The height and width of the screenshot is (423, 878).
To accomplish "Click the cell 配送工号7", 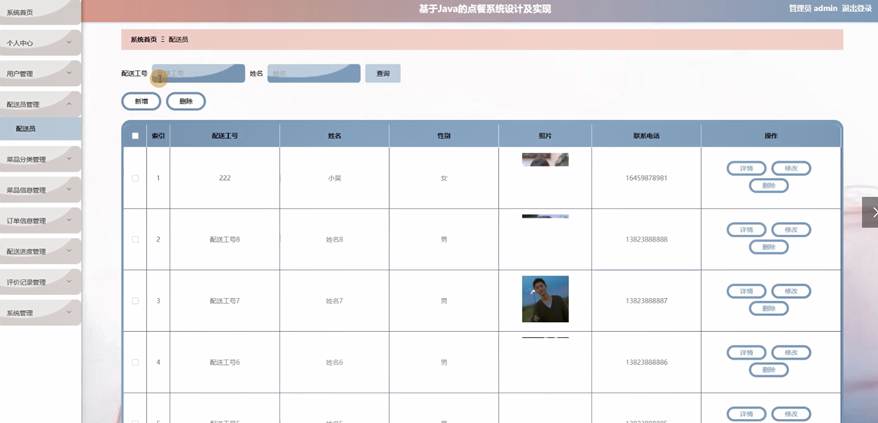I will click(x=225, y=301).
